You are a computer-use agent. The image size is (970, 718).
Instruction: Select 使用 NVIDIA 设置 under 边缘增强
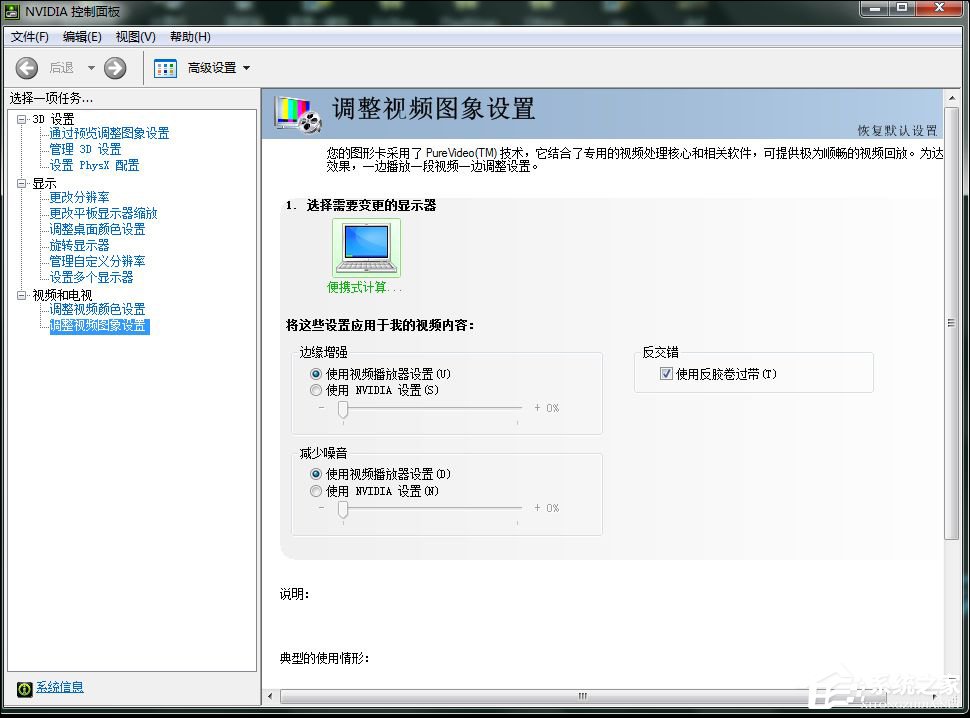coord(317,390)
